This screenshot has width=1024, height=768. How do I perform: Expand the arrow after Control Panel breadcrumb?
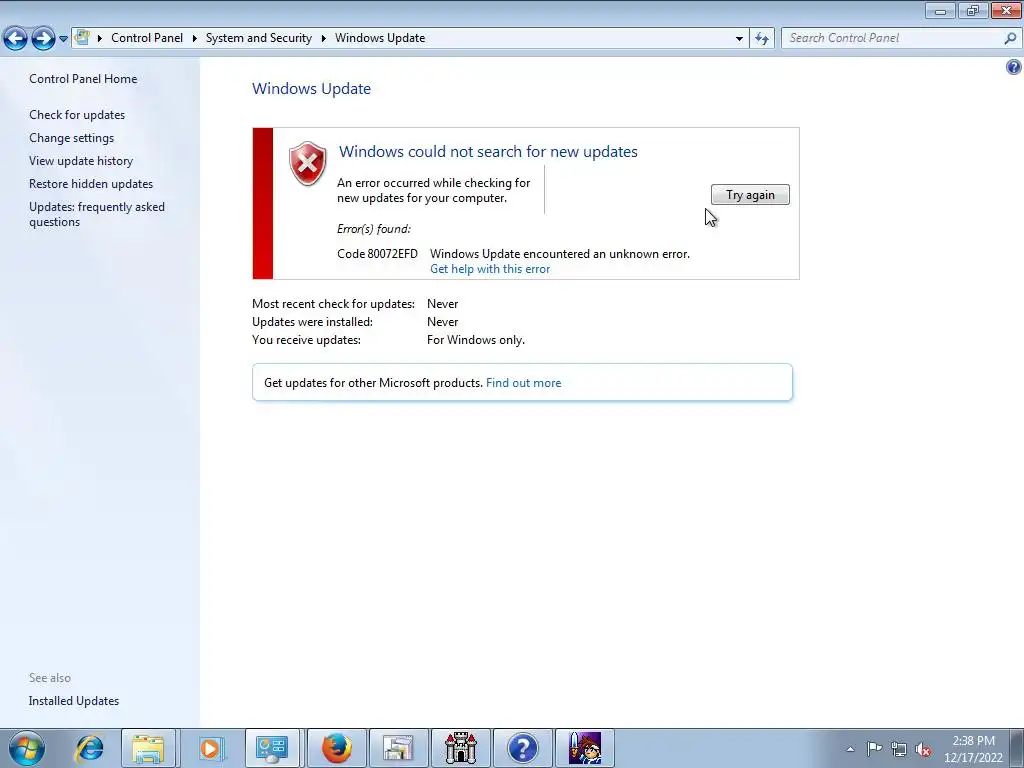pyautogui.click(x=195, y=38)
